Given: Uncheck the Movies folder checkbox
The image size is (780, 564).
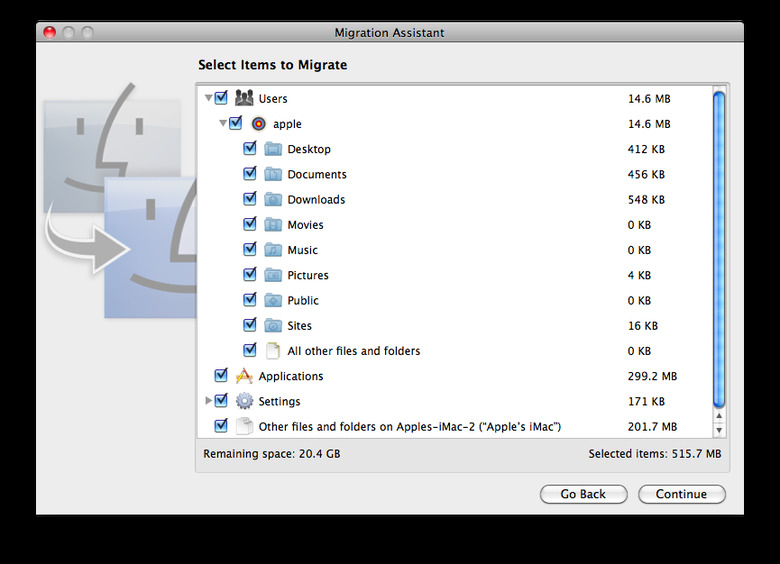Looking at the screenshot, I should [250, 224].
